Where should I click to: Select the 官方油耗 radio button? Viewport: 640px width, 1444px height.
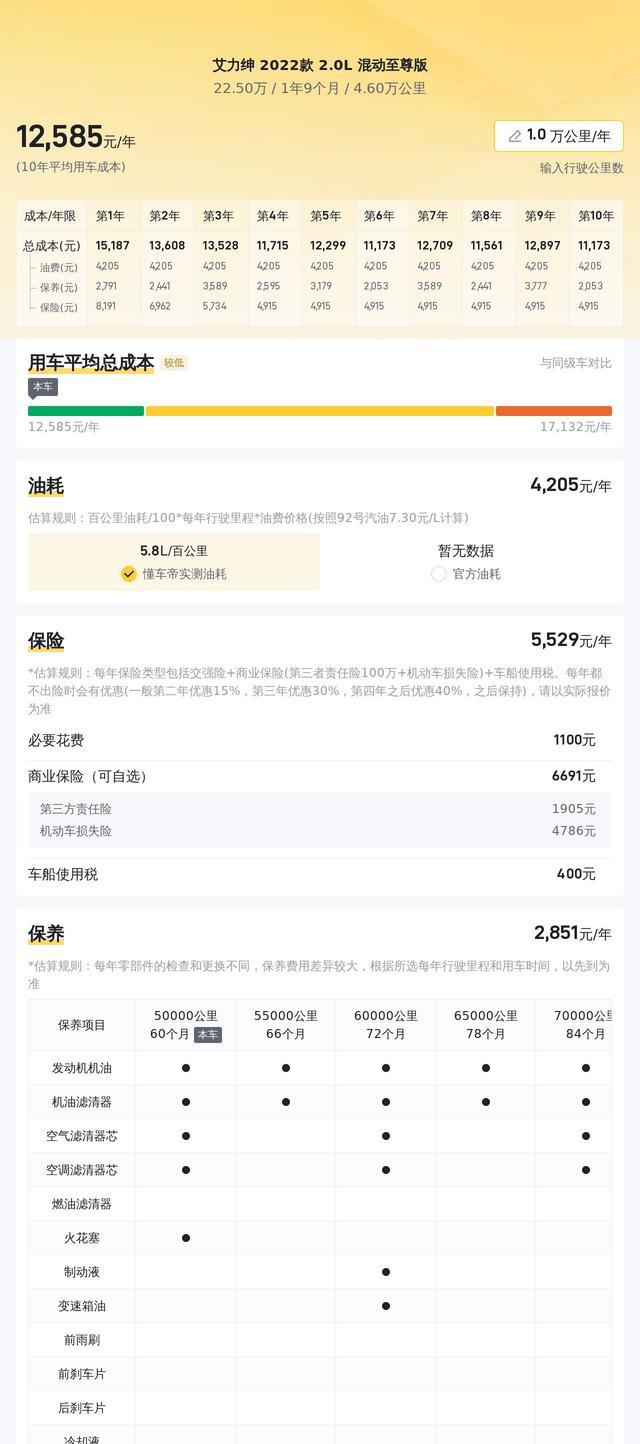pyautogui.click(x=439, y=574)
